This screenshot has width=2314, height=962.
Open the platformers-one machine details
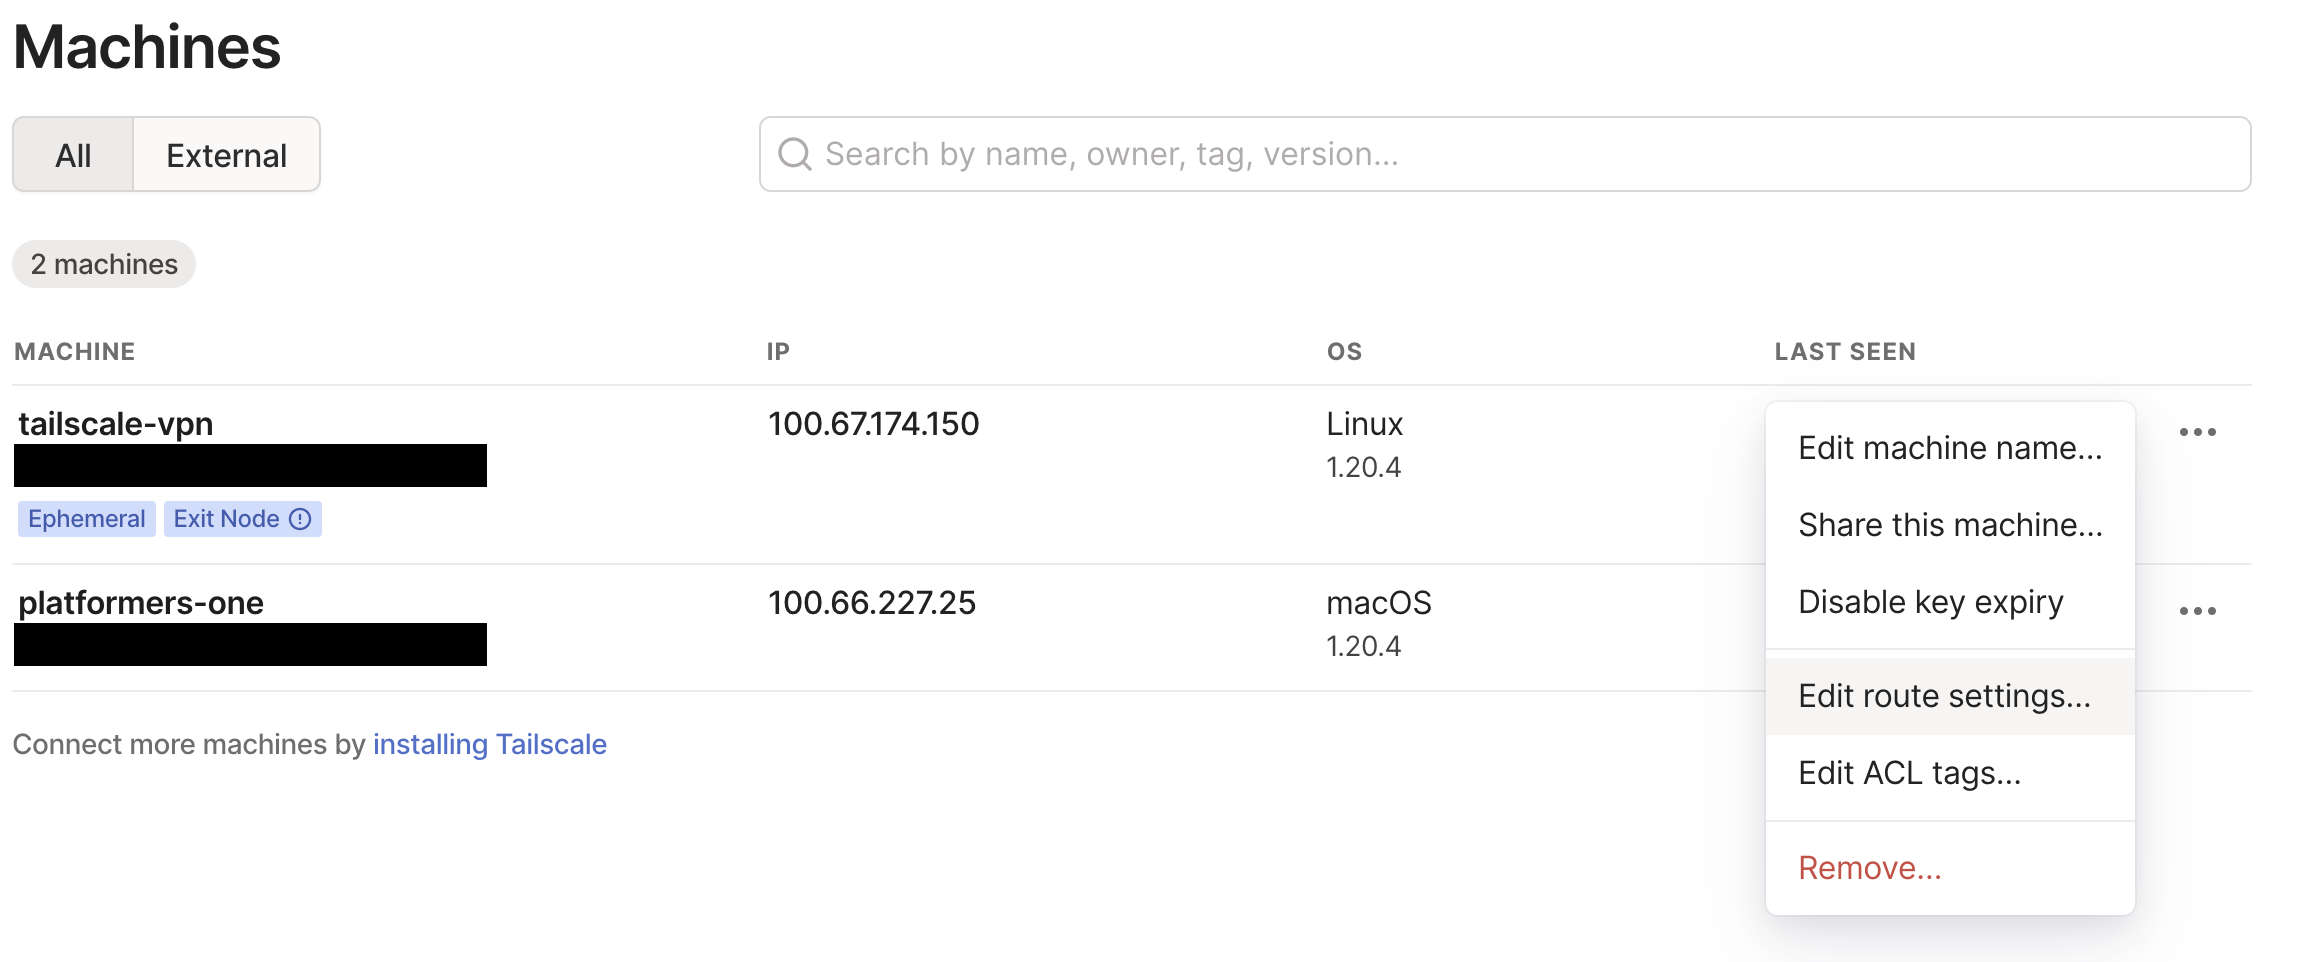pyautogui.click(x=141, y=603)
